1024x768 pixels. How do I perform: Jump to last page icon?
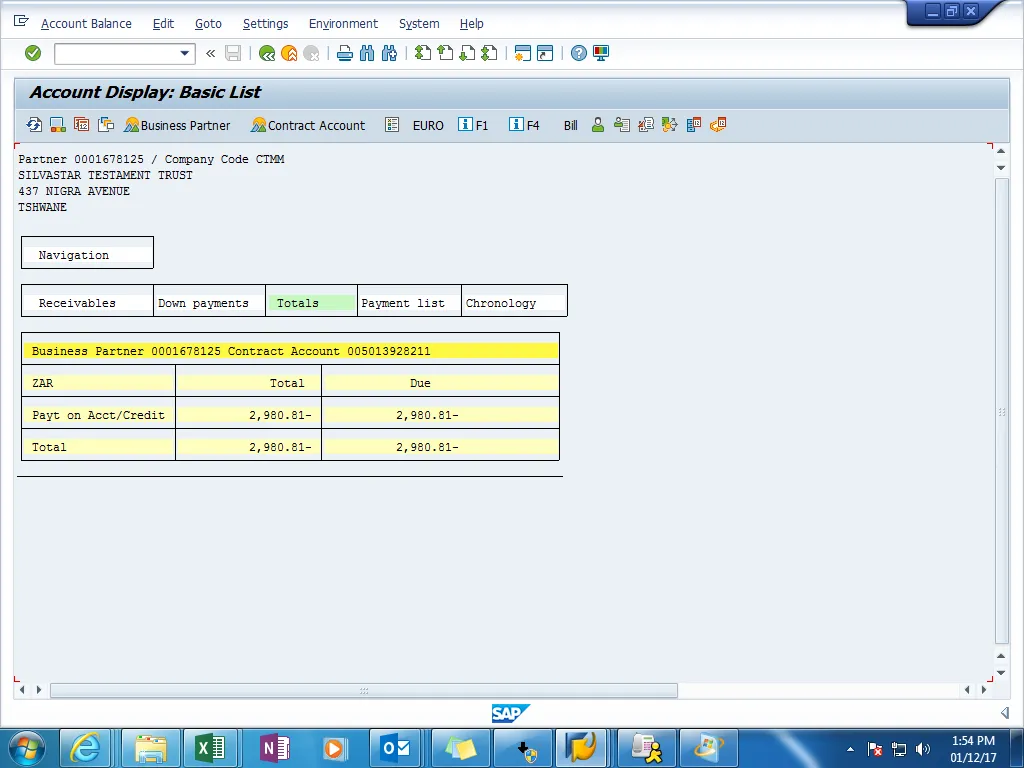click(x=489, y=54)
